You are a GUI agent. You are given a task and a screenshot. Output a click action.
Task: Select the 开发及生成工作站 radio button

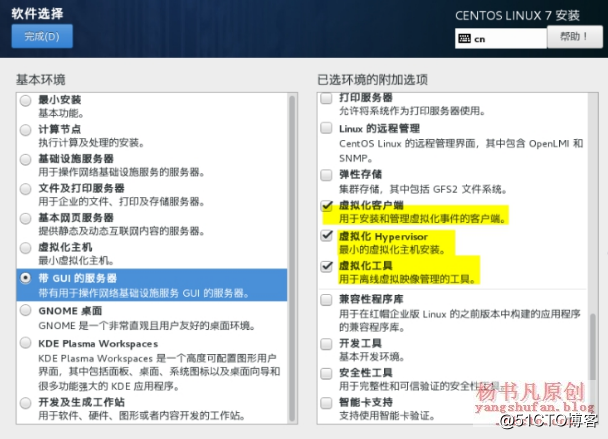tap(26, 403)
